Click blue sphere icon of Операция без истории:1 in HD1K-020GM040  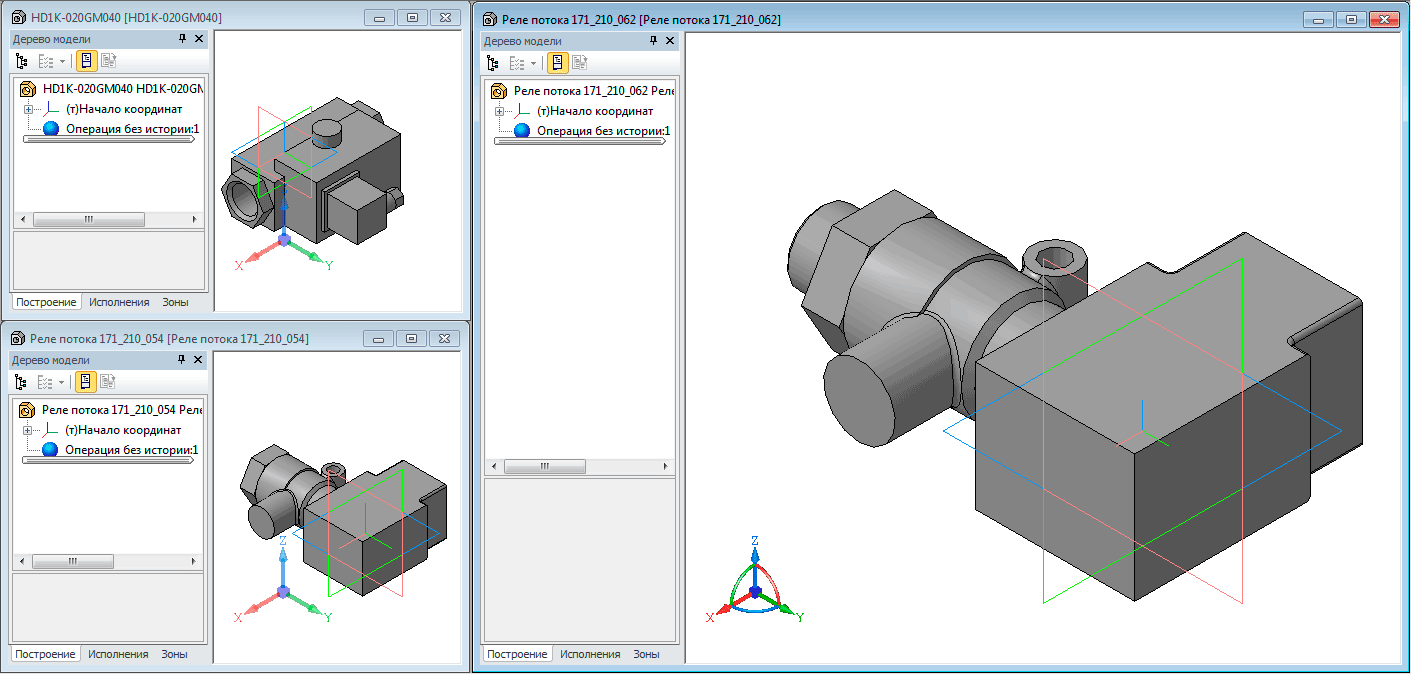[51, 129]
